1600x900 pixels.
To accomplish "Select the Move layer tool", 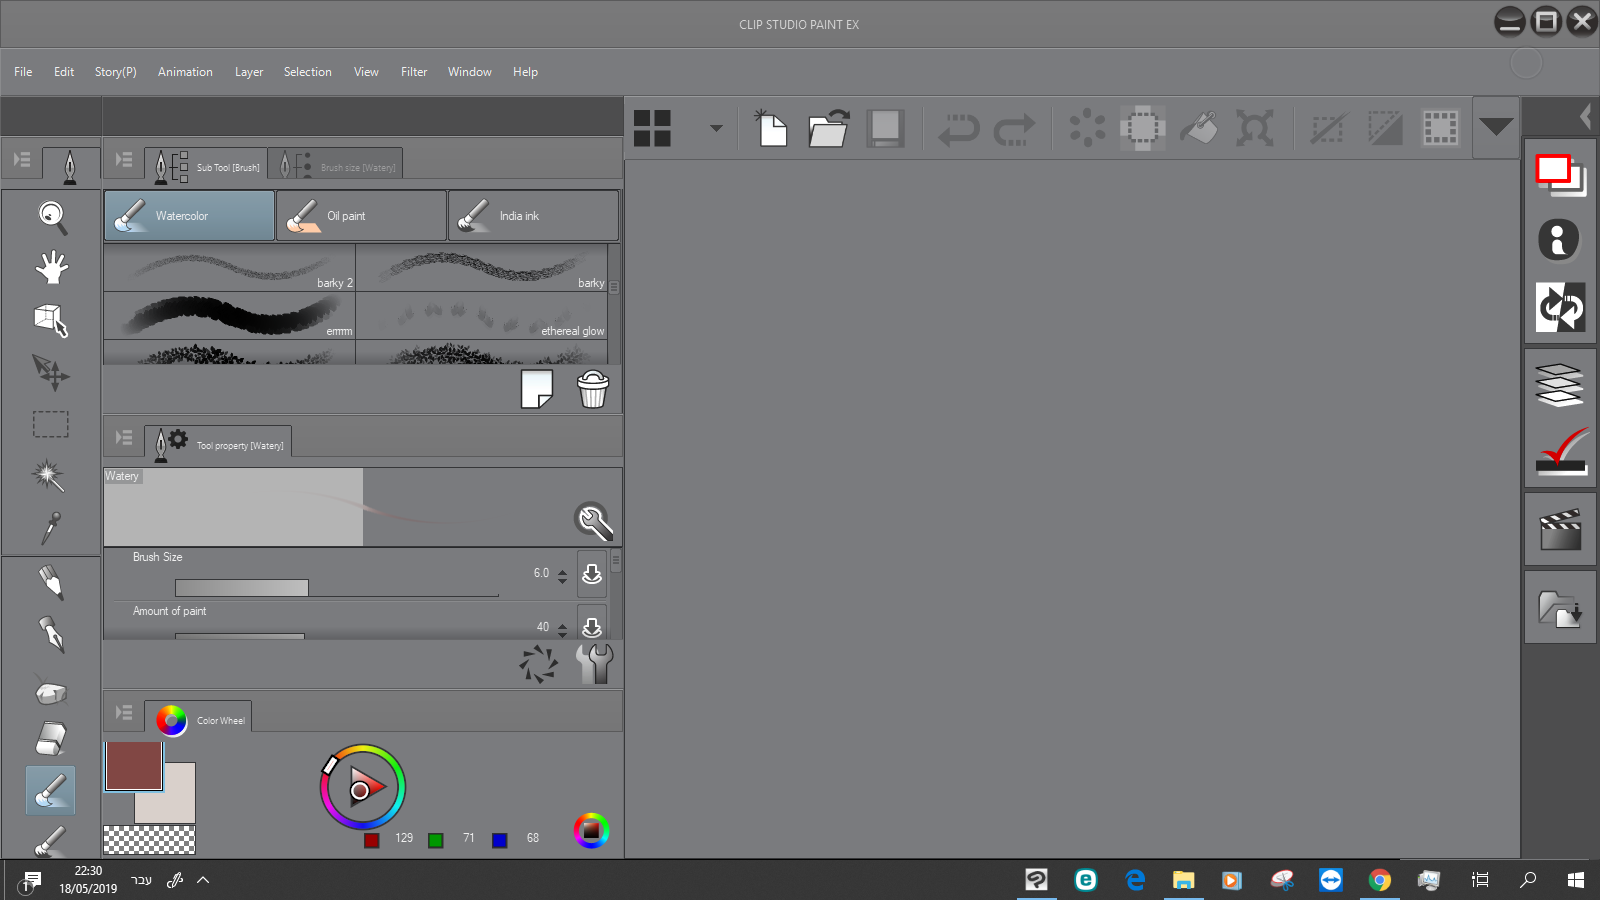I will pos(51,373).
